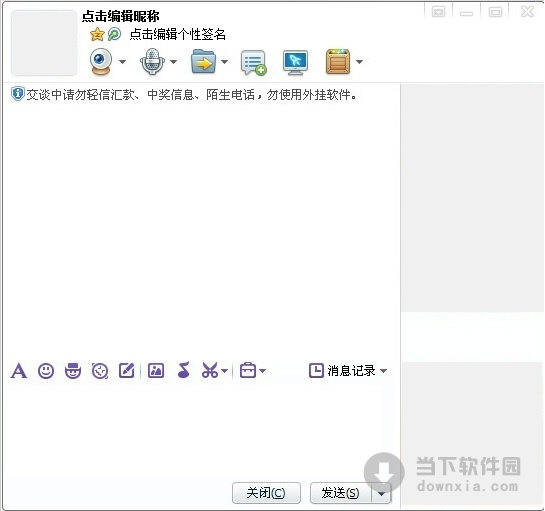The image size is (545, 511).
Task: Click the 发送(S) send button
Action: coord(341,493)
